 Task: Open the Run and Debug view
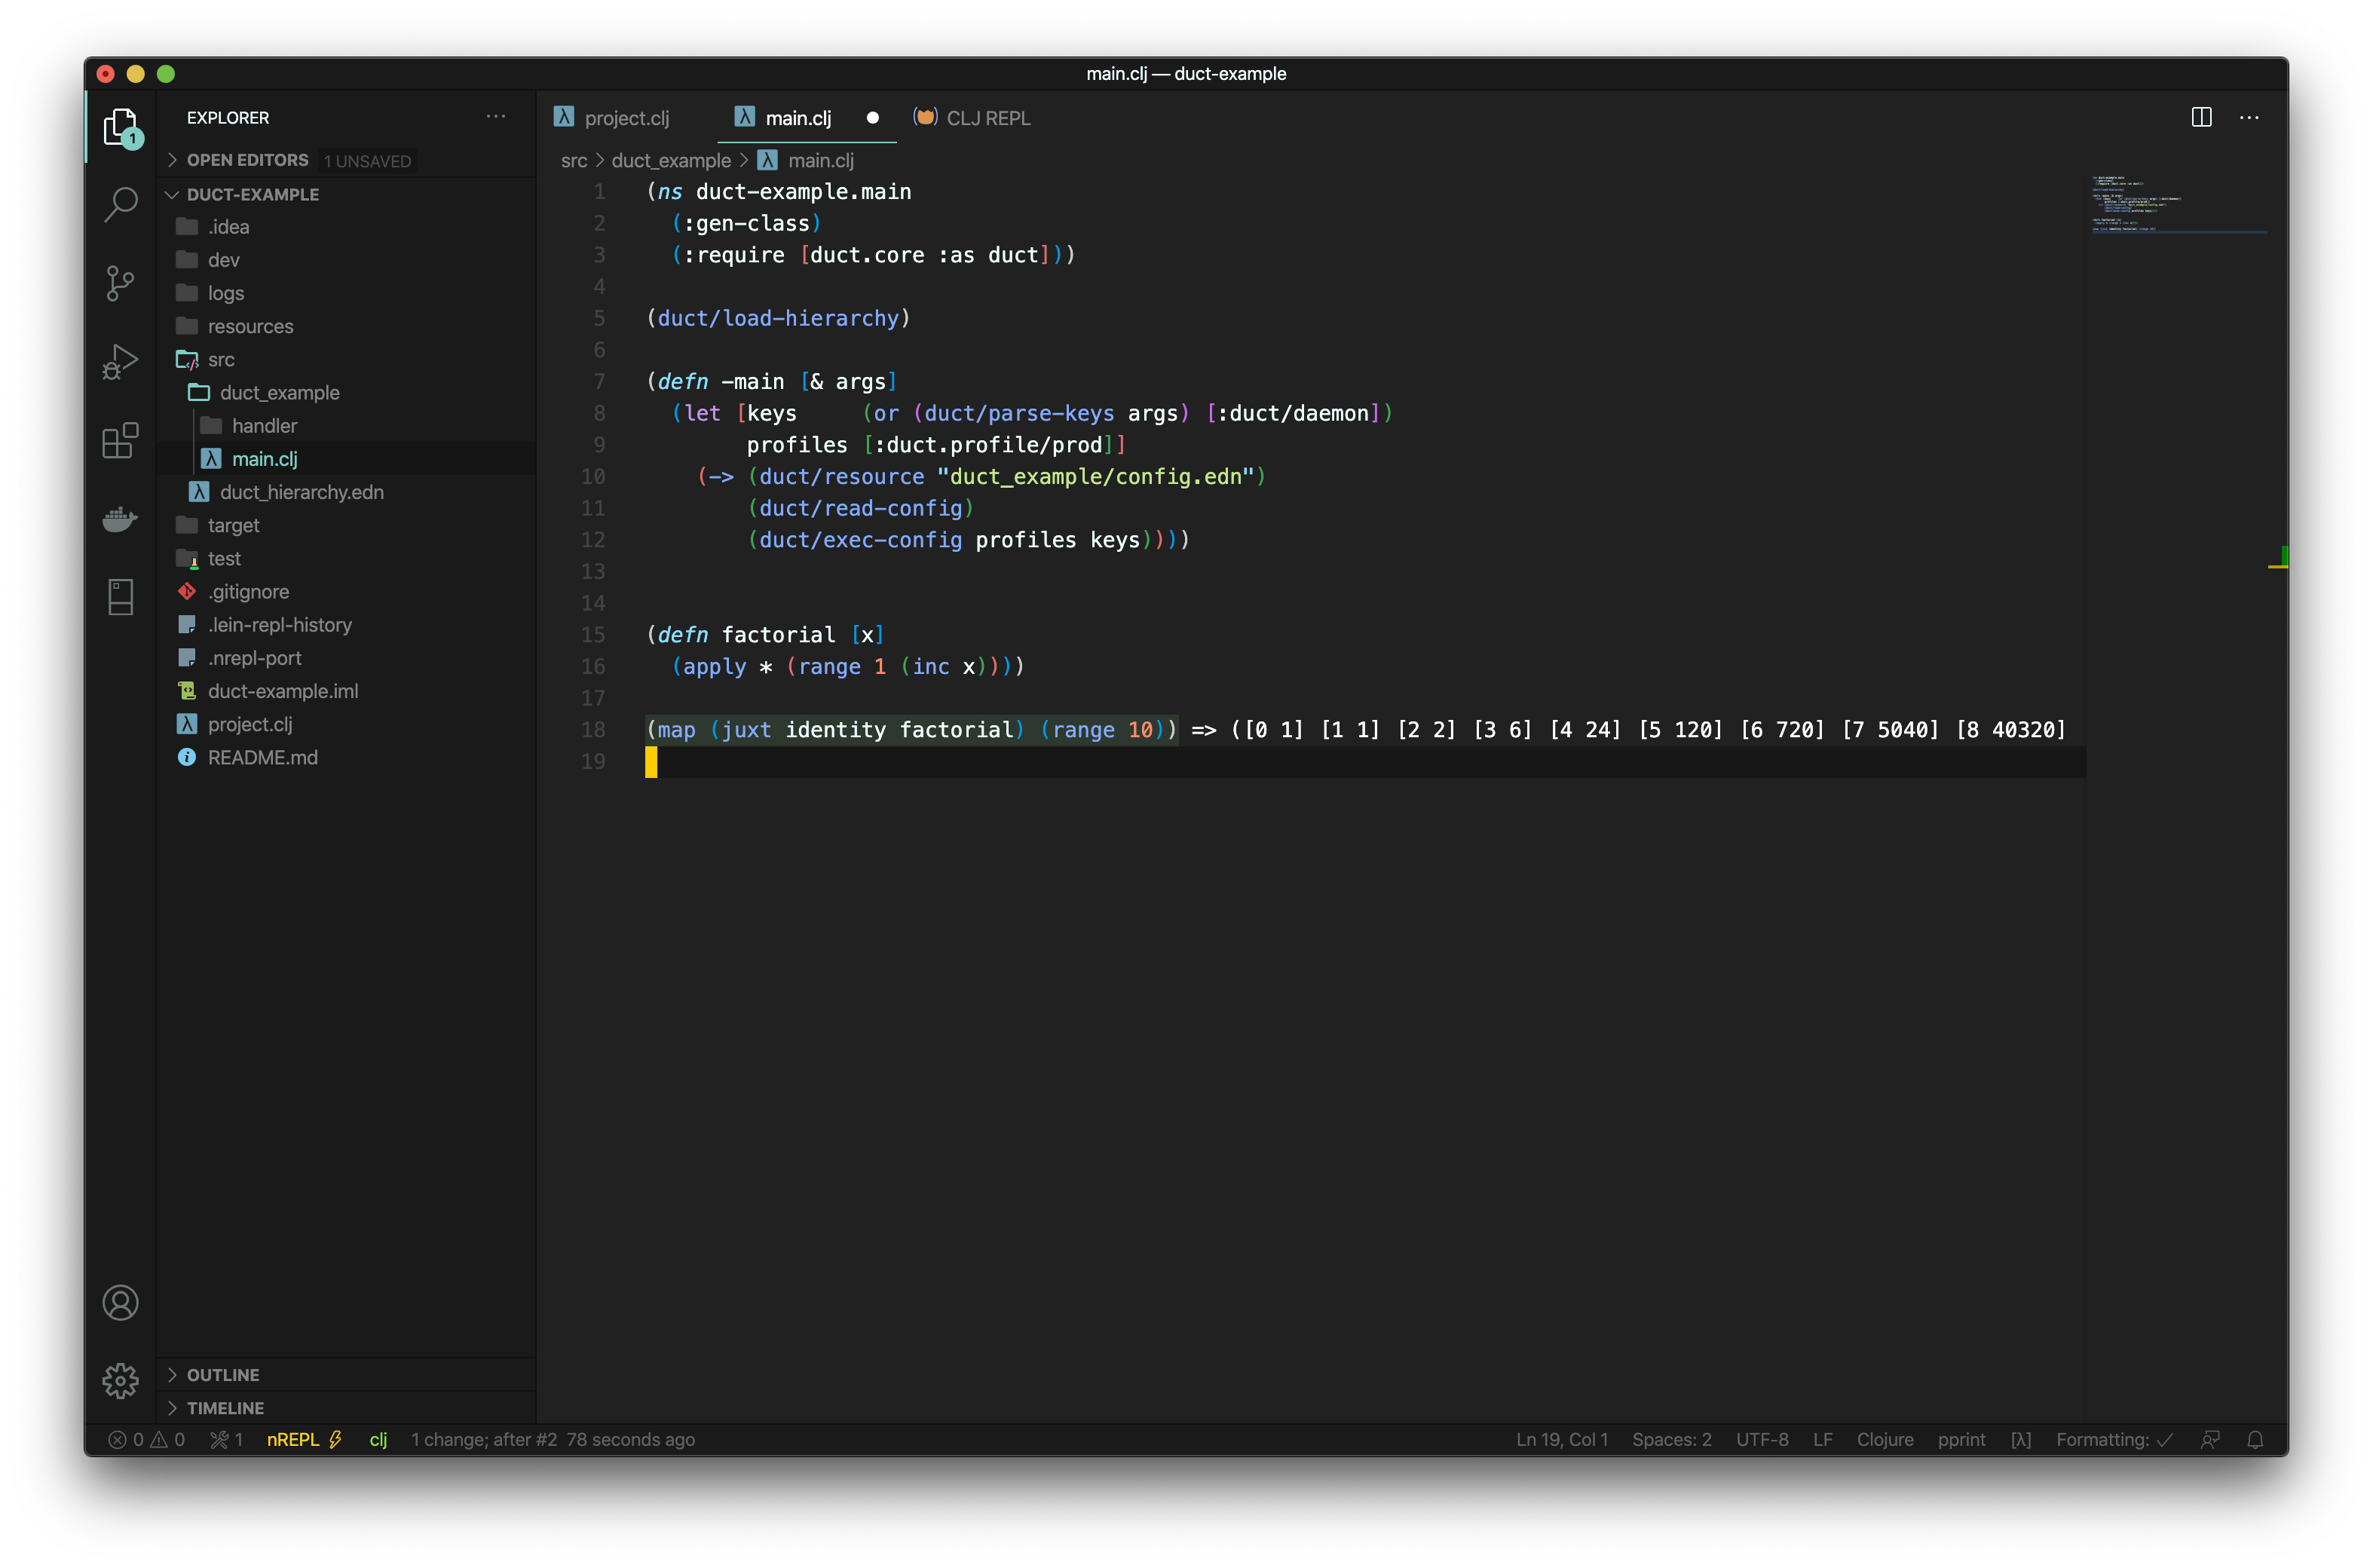120,361
